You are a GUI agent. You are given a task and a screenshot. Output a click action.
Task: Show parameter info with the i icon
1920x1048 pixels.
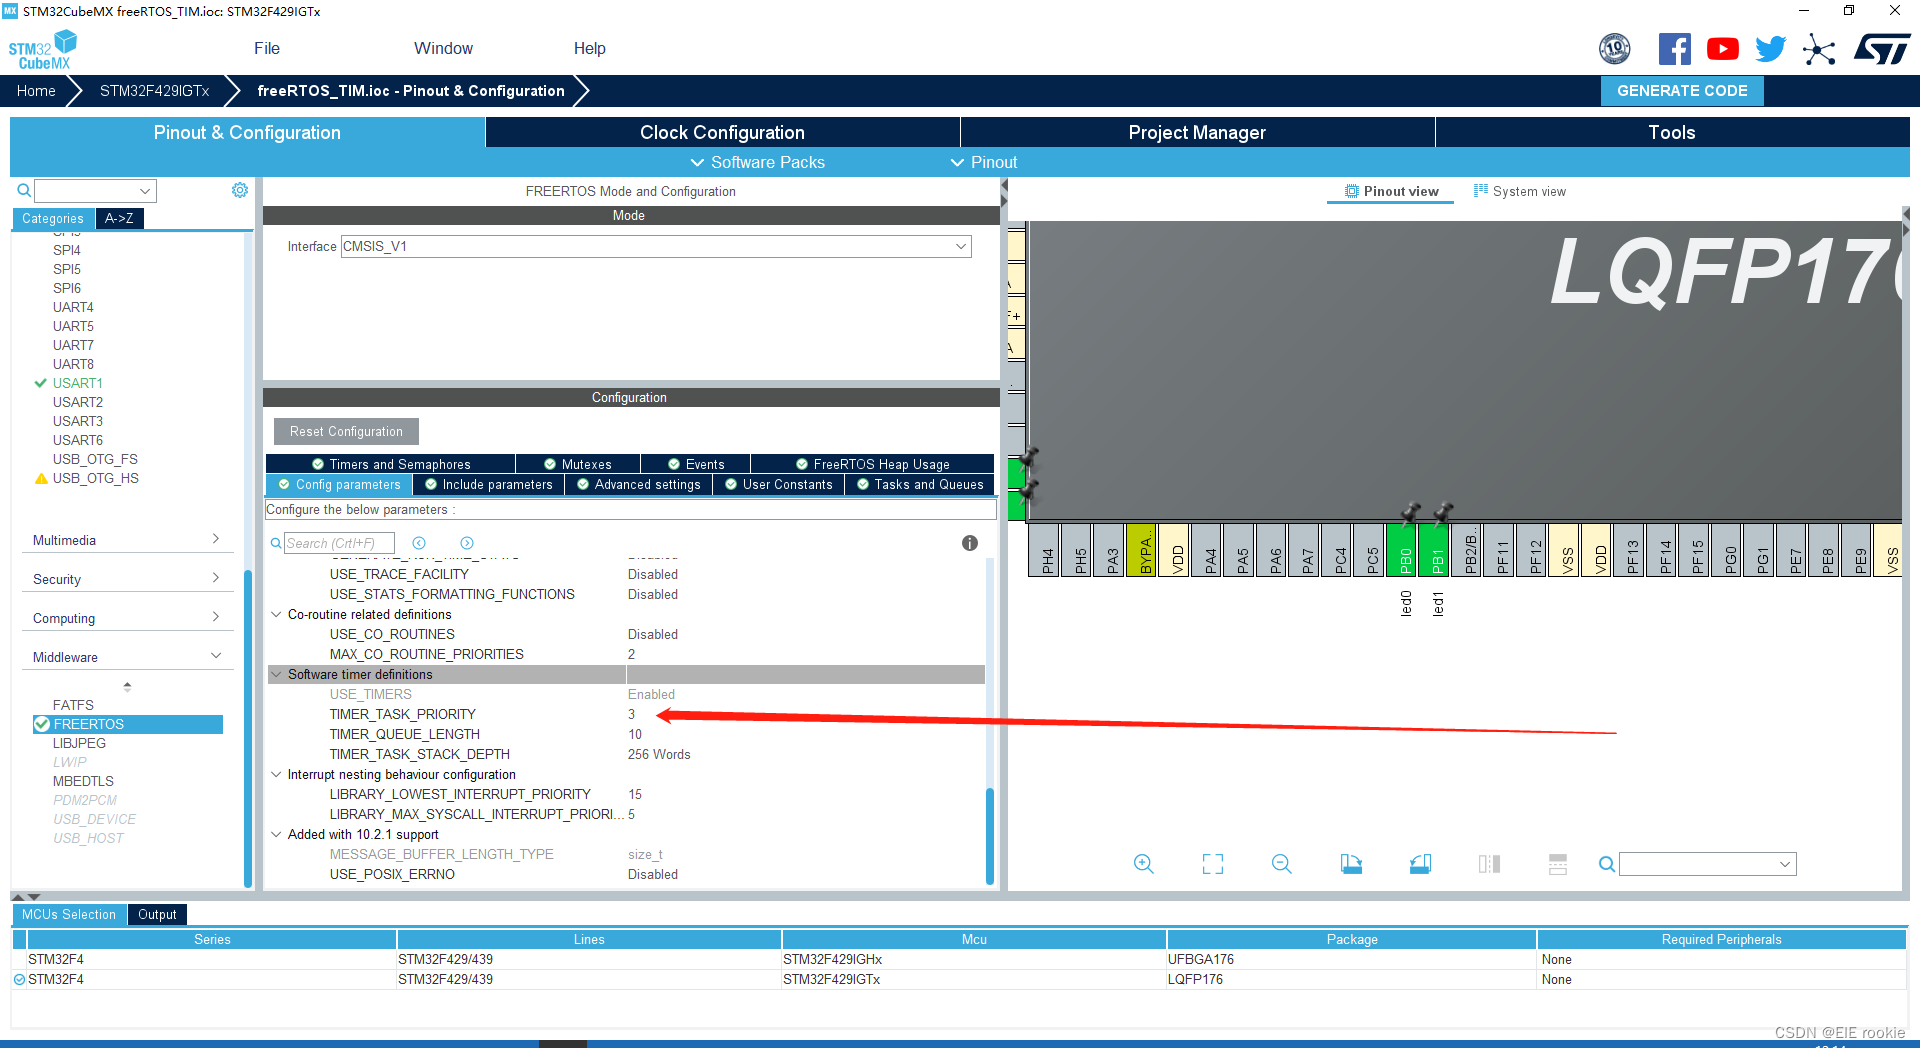tap(970, 543)
